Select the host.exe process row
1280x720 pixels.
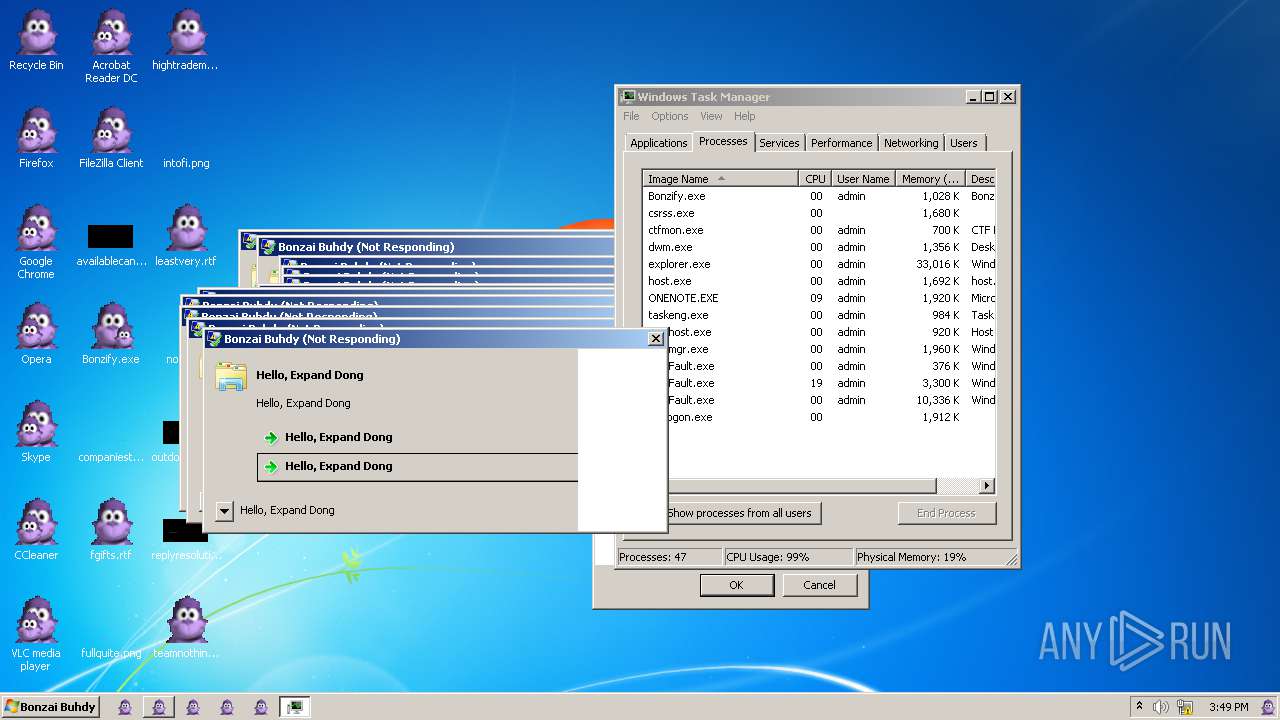[818, 281]
